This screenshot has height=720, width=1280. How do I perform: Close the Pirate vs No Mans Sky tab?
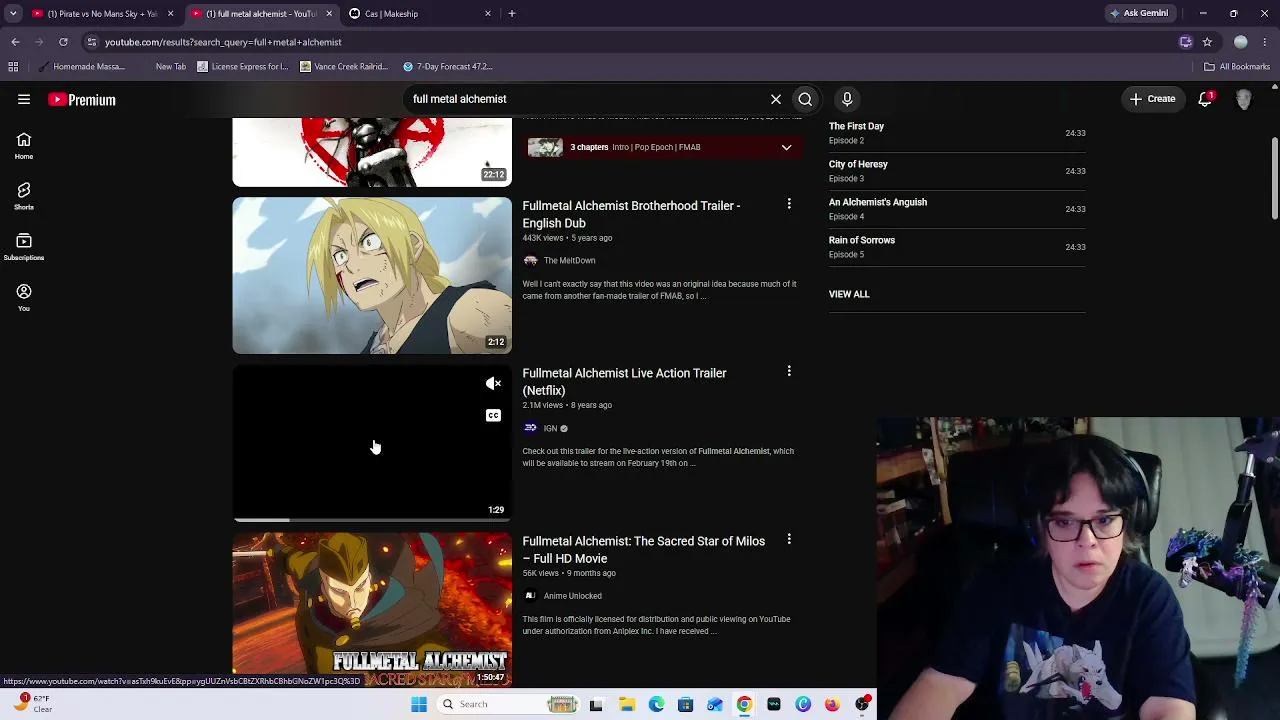(x=170, y=14)
